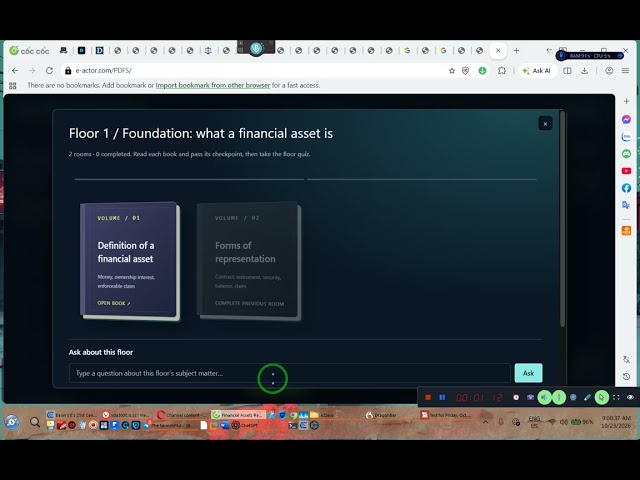Click the Import bookmark from other browser link
The height and width of the screenshot is (480, 640).
point(213,85)
